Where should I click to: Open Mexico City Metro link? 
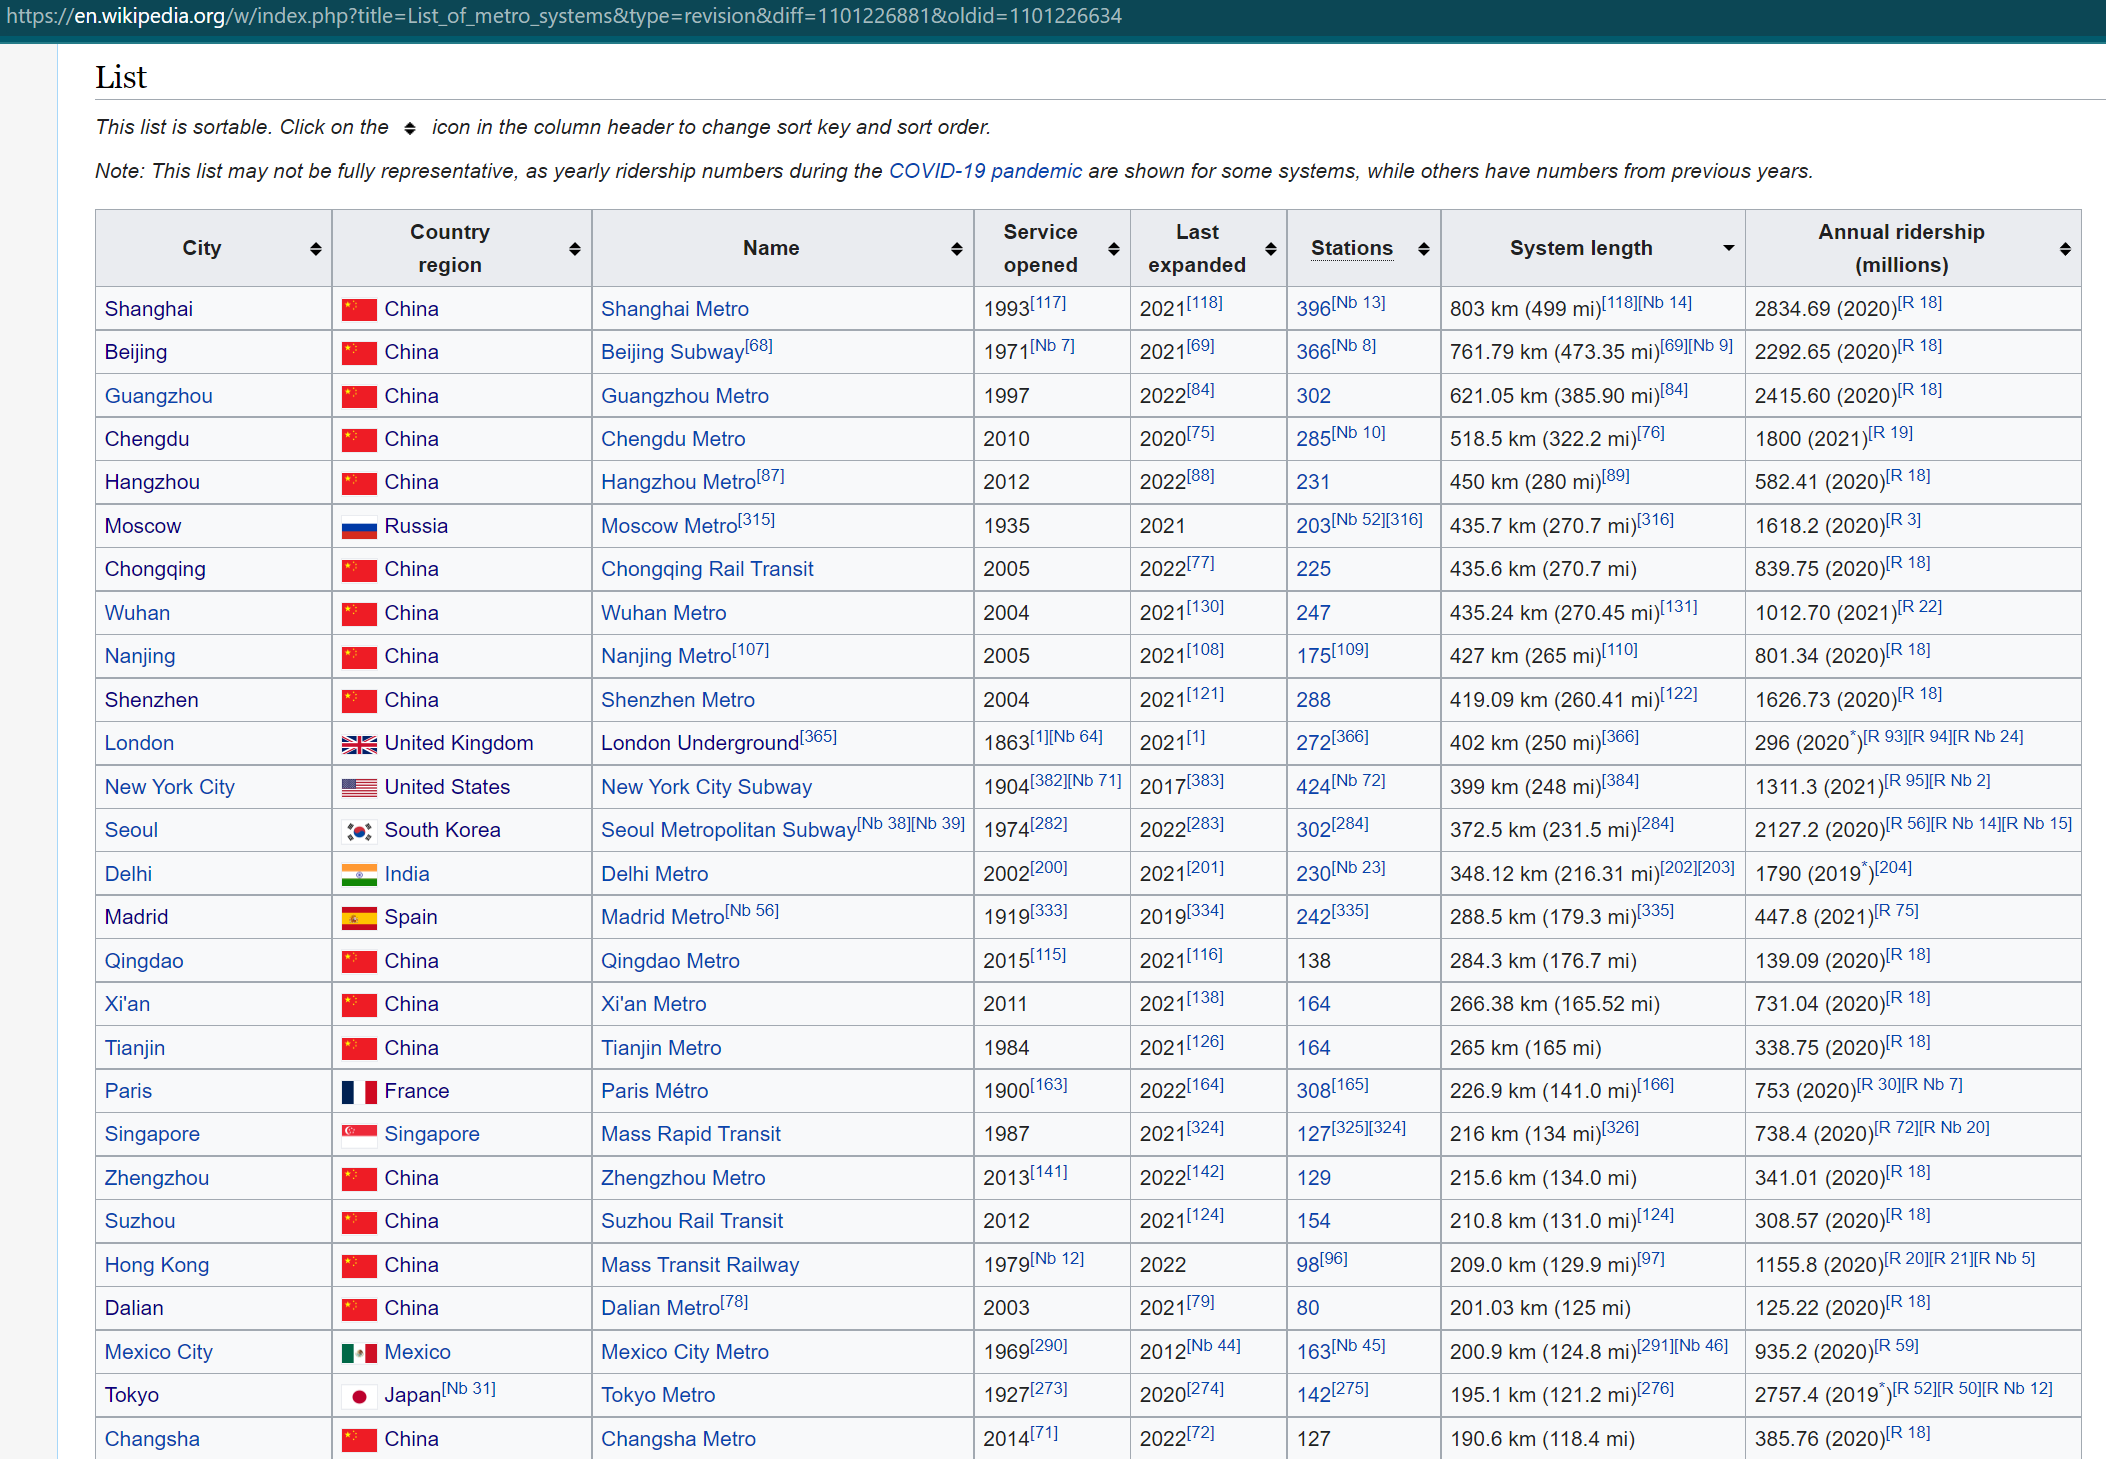tap(685, 1352)
